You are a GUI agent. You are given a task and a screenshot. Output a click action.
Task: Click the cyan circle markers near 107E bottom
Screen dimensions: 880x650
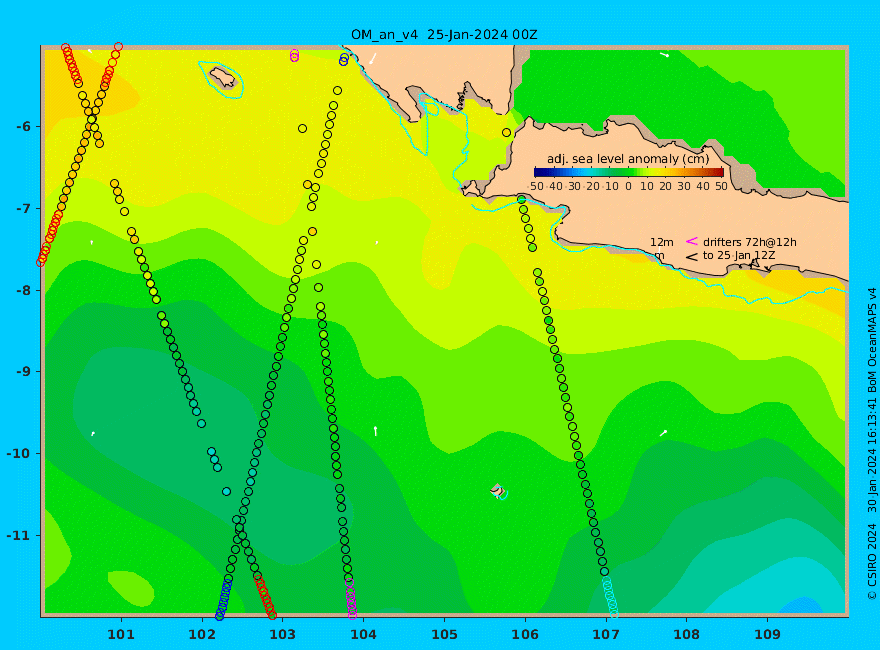[x=610, y=597]
